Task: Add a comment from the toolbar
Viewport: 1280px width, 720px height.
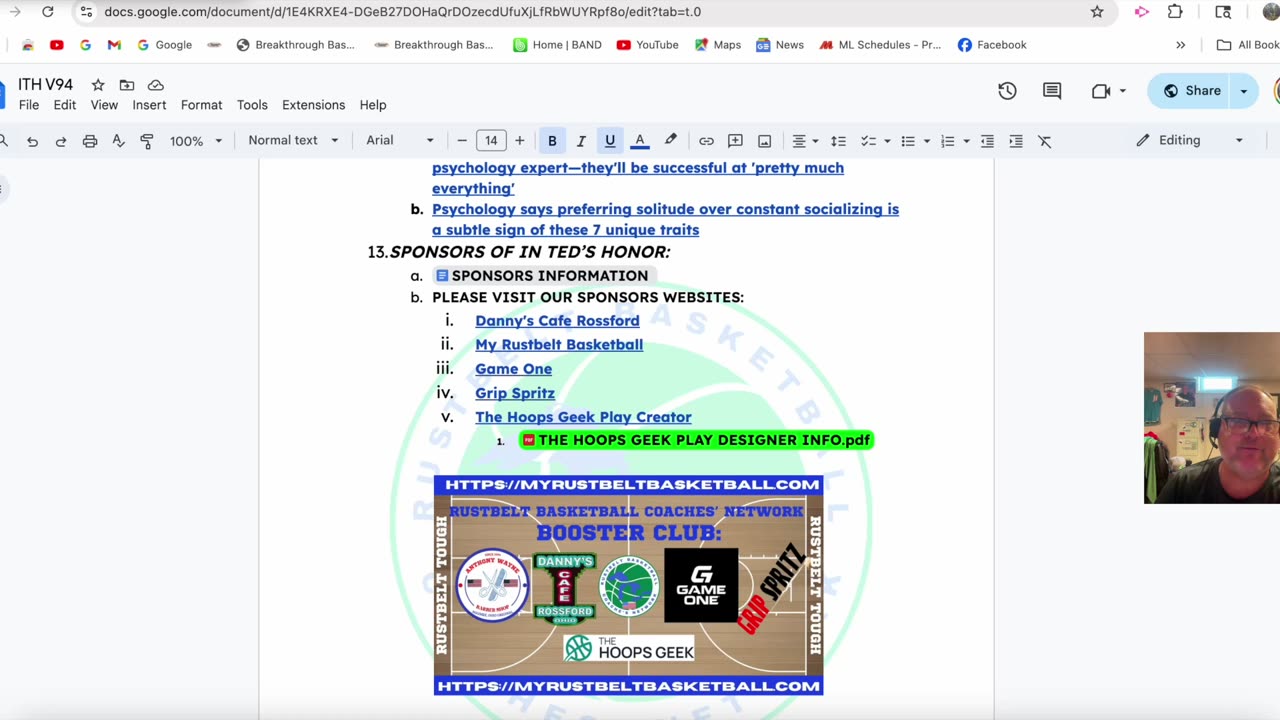Action: tap(735, 141)
